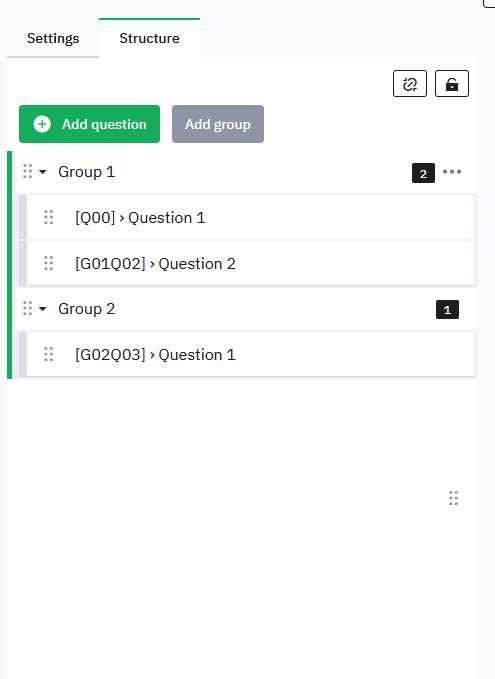Click Group 1 question count badge
The image size is (495, 679).
point(423,173)
